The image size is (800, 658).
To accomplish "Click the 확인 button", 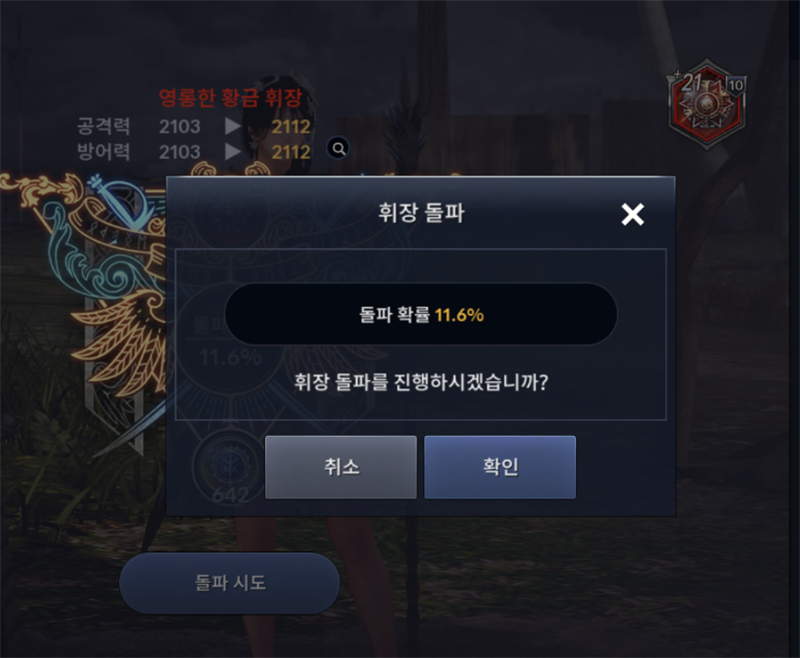I will click(x=500, y=467).
